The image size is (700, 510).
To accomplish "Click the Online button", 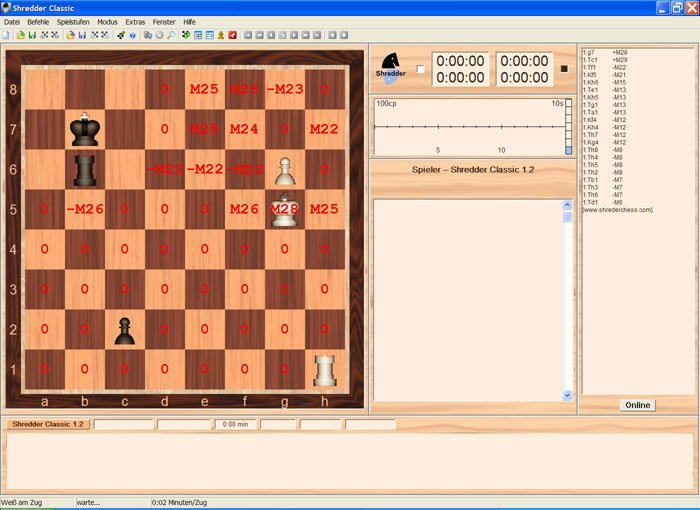I will 638,405.
